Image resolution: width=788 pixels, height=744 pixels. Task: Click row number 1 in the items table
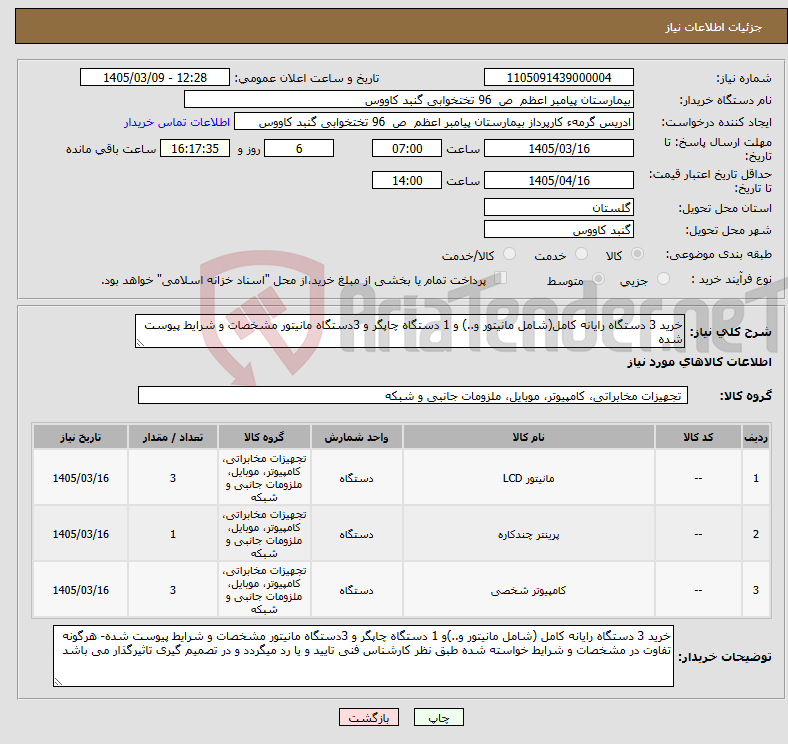(x=756, y=478)
